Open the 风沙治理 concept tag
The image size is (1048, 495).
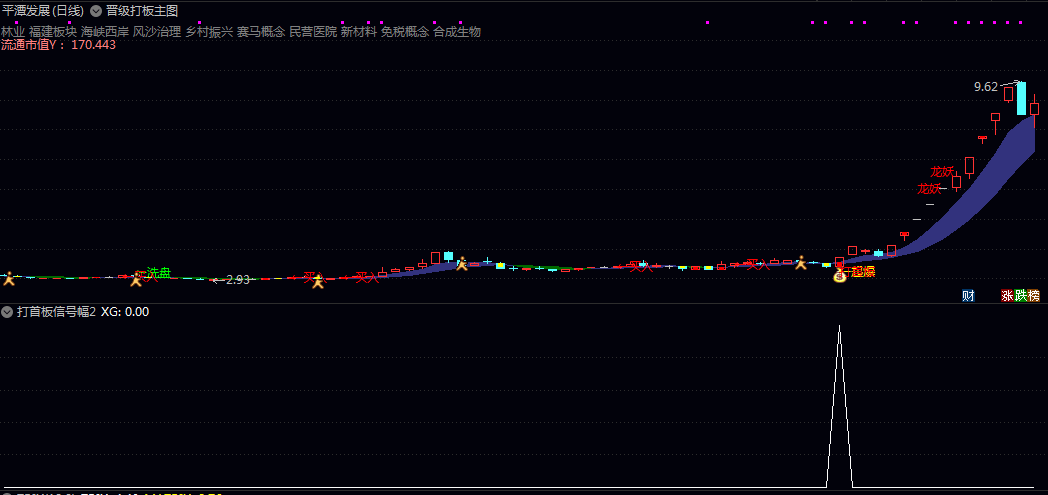click(157, 31)
